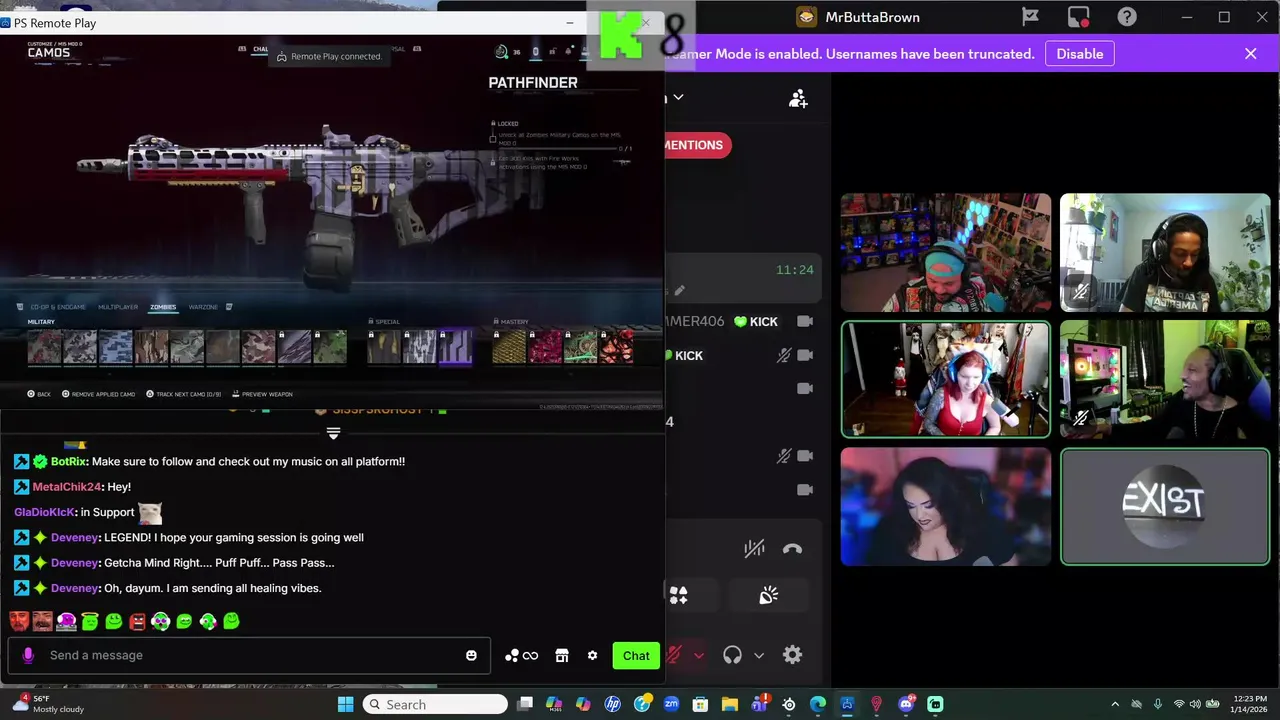Click the purple microphone icon in chat box
The width and height of the screenshot is (1280, 720).
click(28, 655)
